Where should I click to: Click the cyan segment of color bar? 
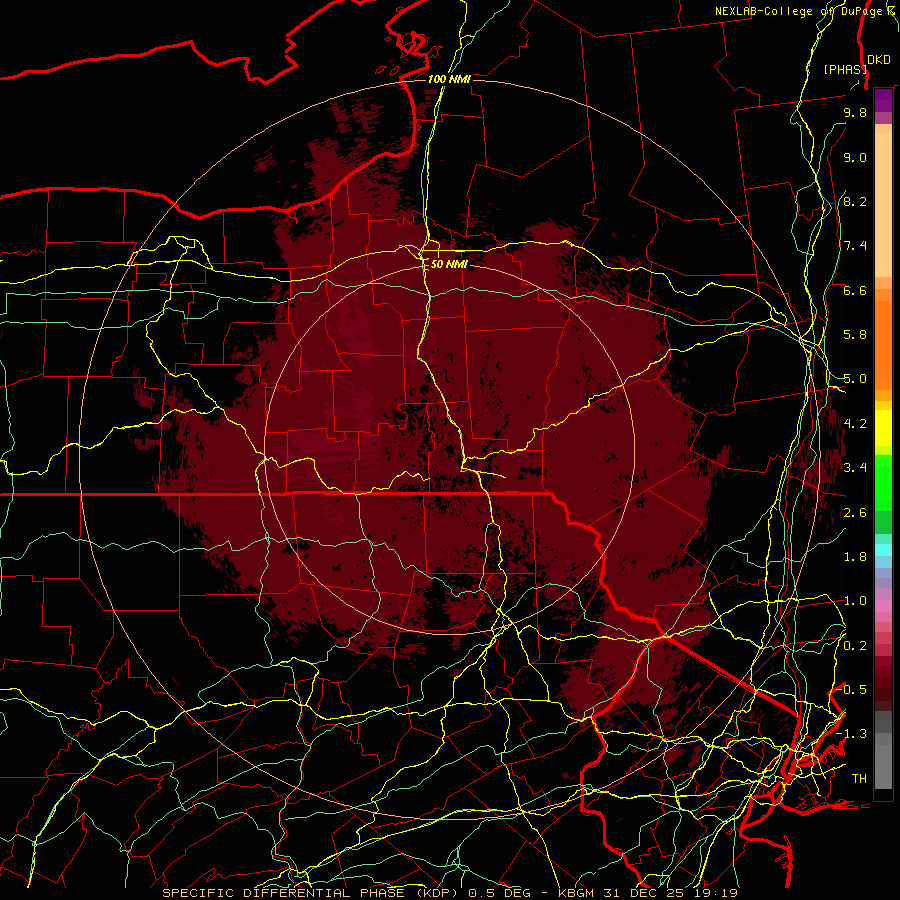click(x=883, y=549)
